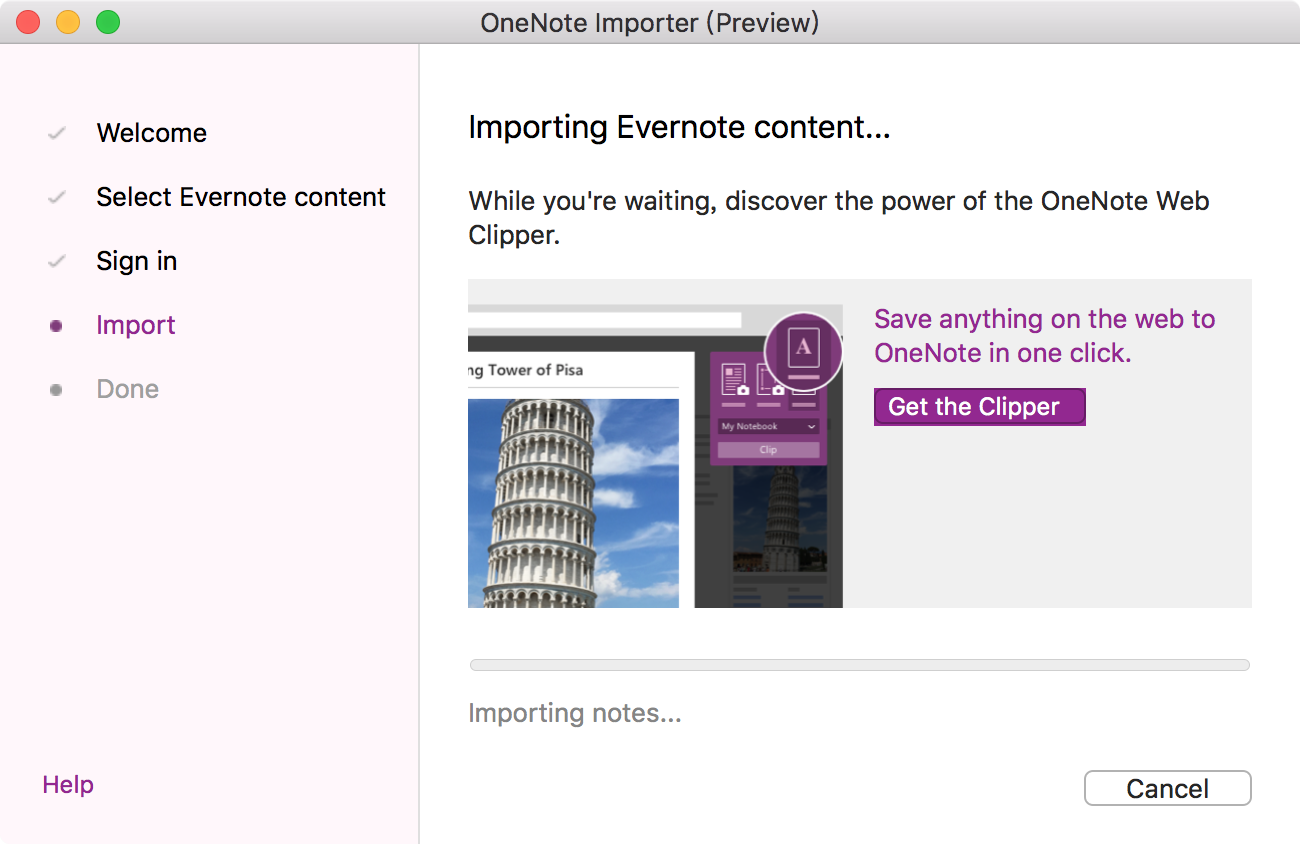Maximize the window with the green button
The height and width of the screenshot is (844, 1300).
click(x=108, y=22)
